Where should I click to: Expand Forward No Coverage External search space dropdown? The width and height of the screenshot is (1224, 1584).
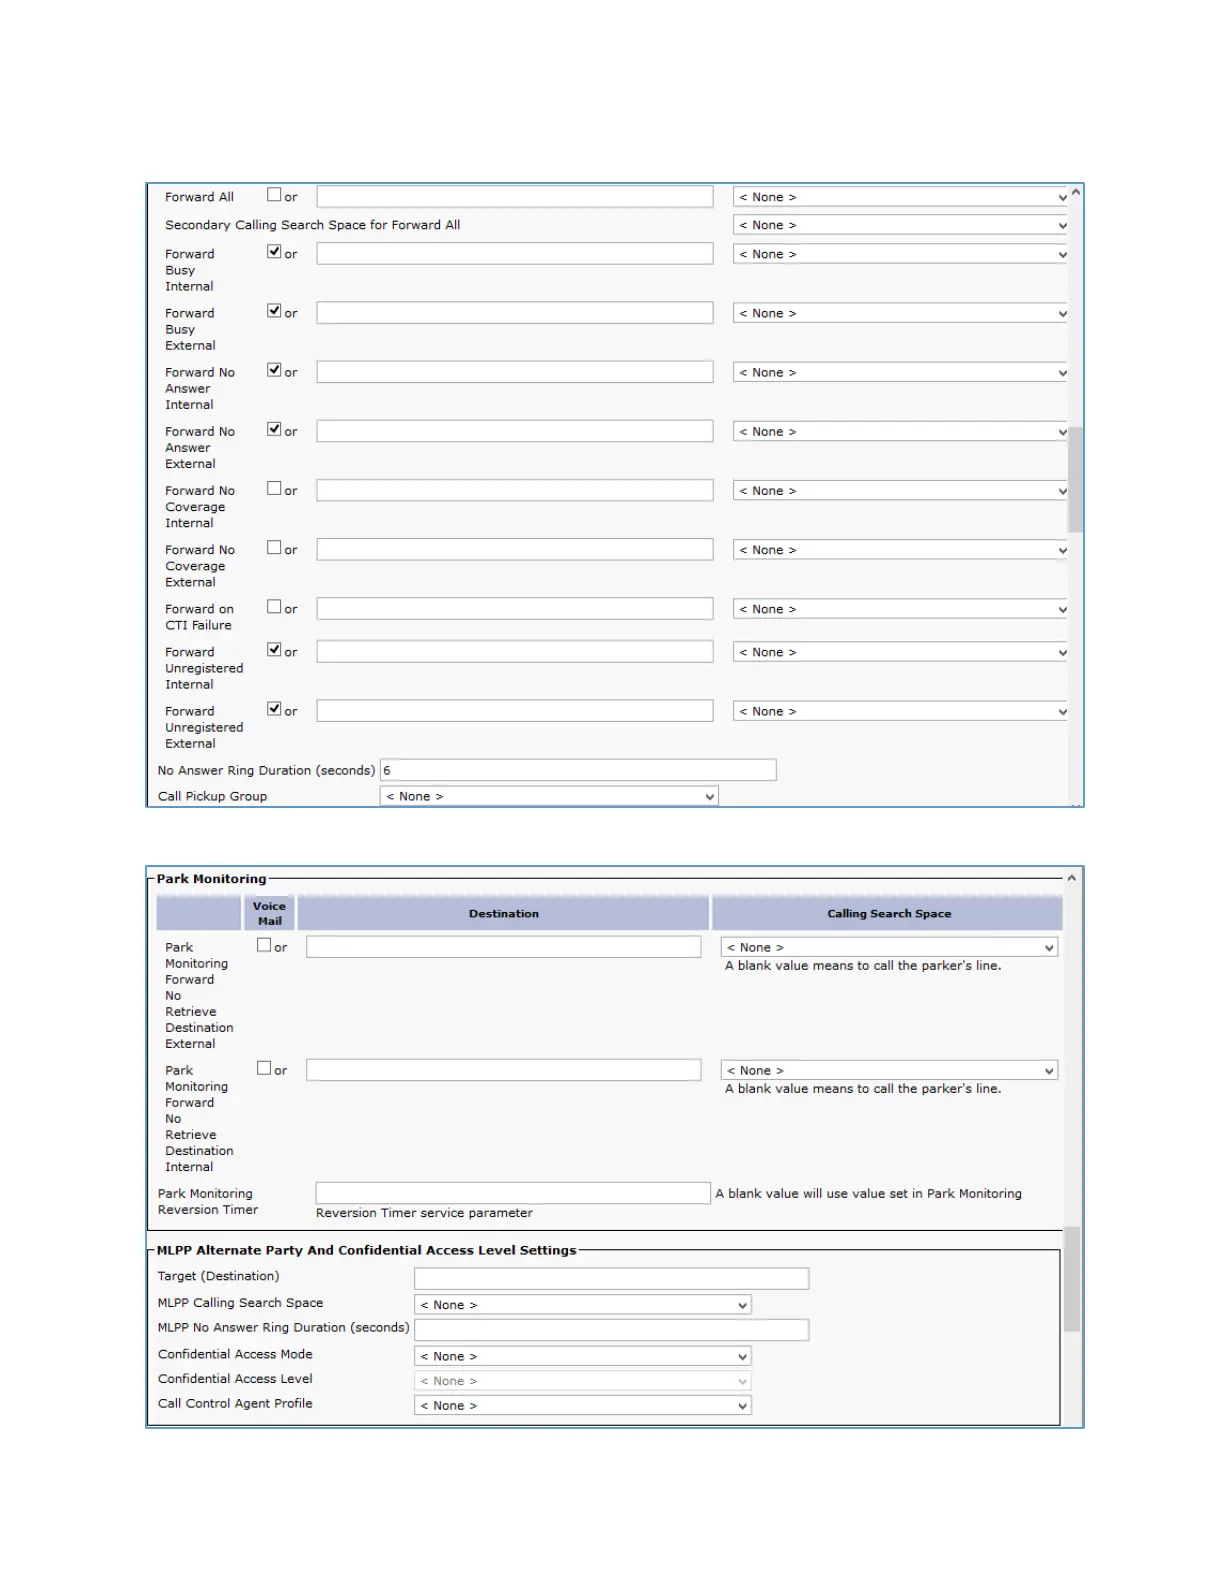(x=901, y=549)
